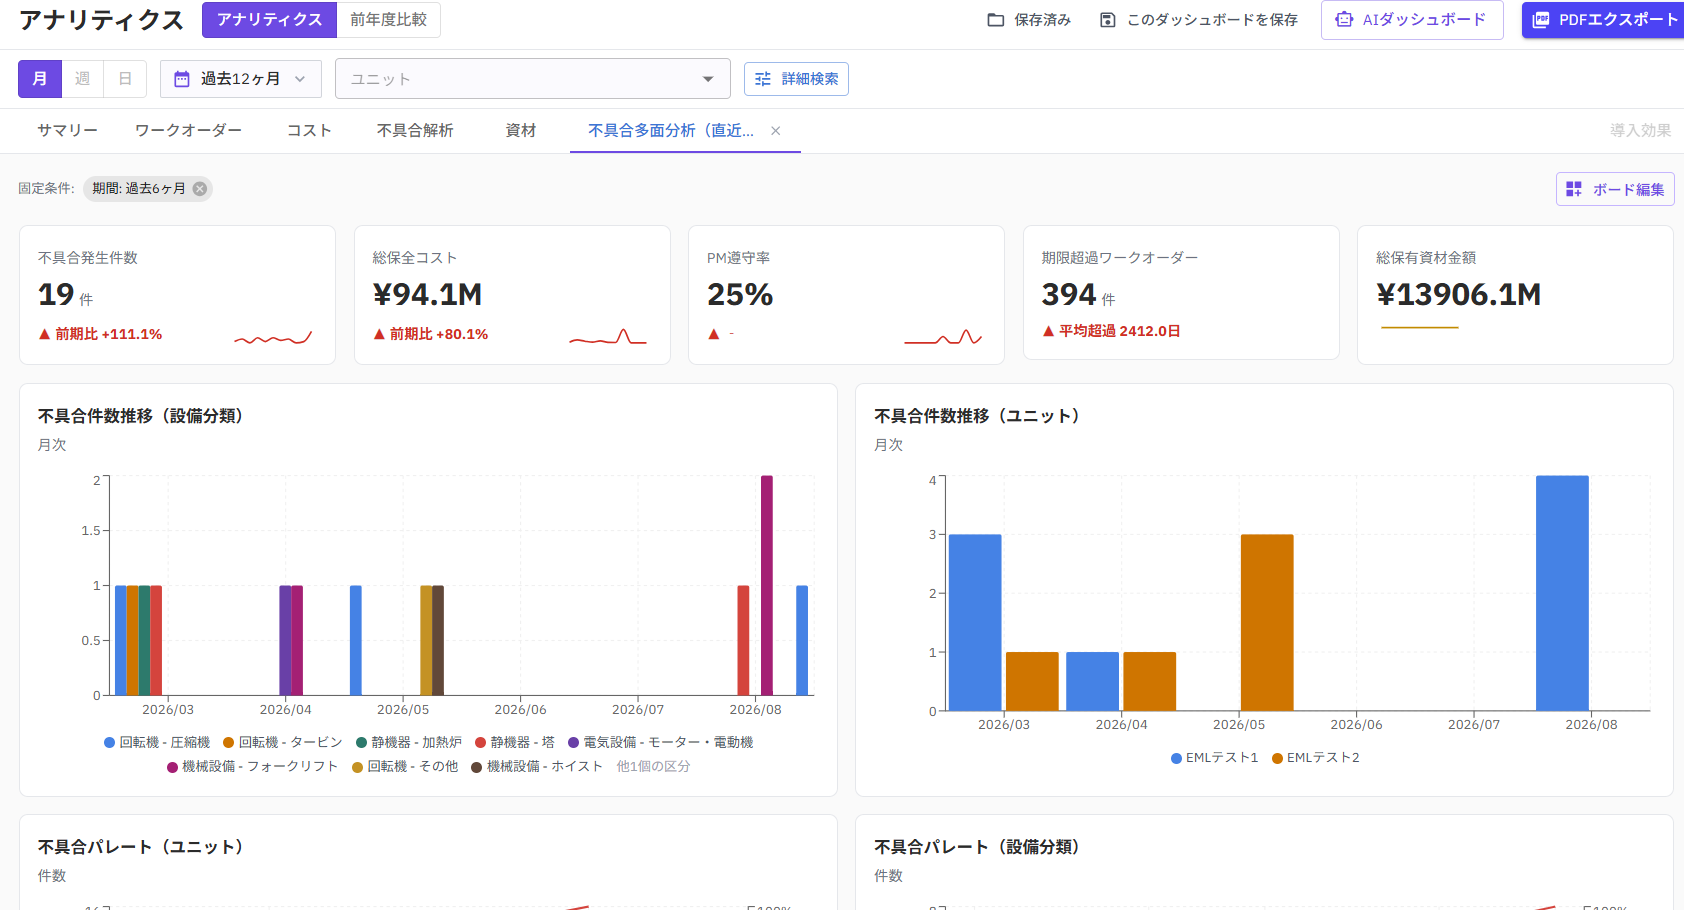
Task: Click the AI dashboard robot icon
Action: (x=1344, y=20)
